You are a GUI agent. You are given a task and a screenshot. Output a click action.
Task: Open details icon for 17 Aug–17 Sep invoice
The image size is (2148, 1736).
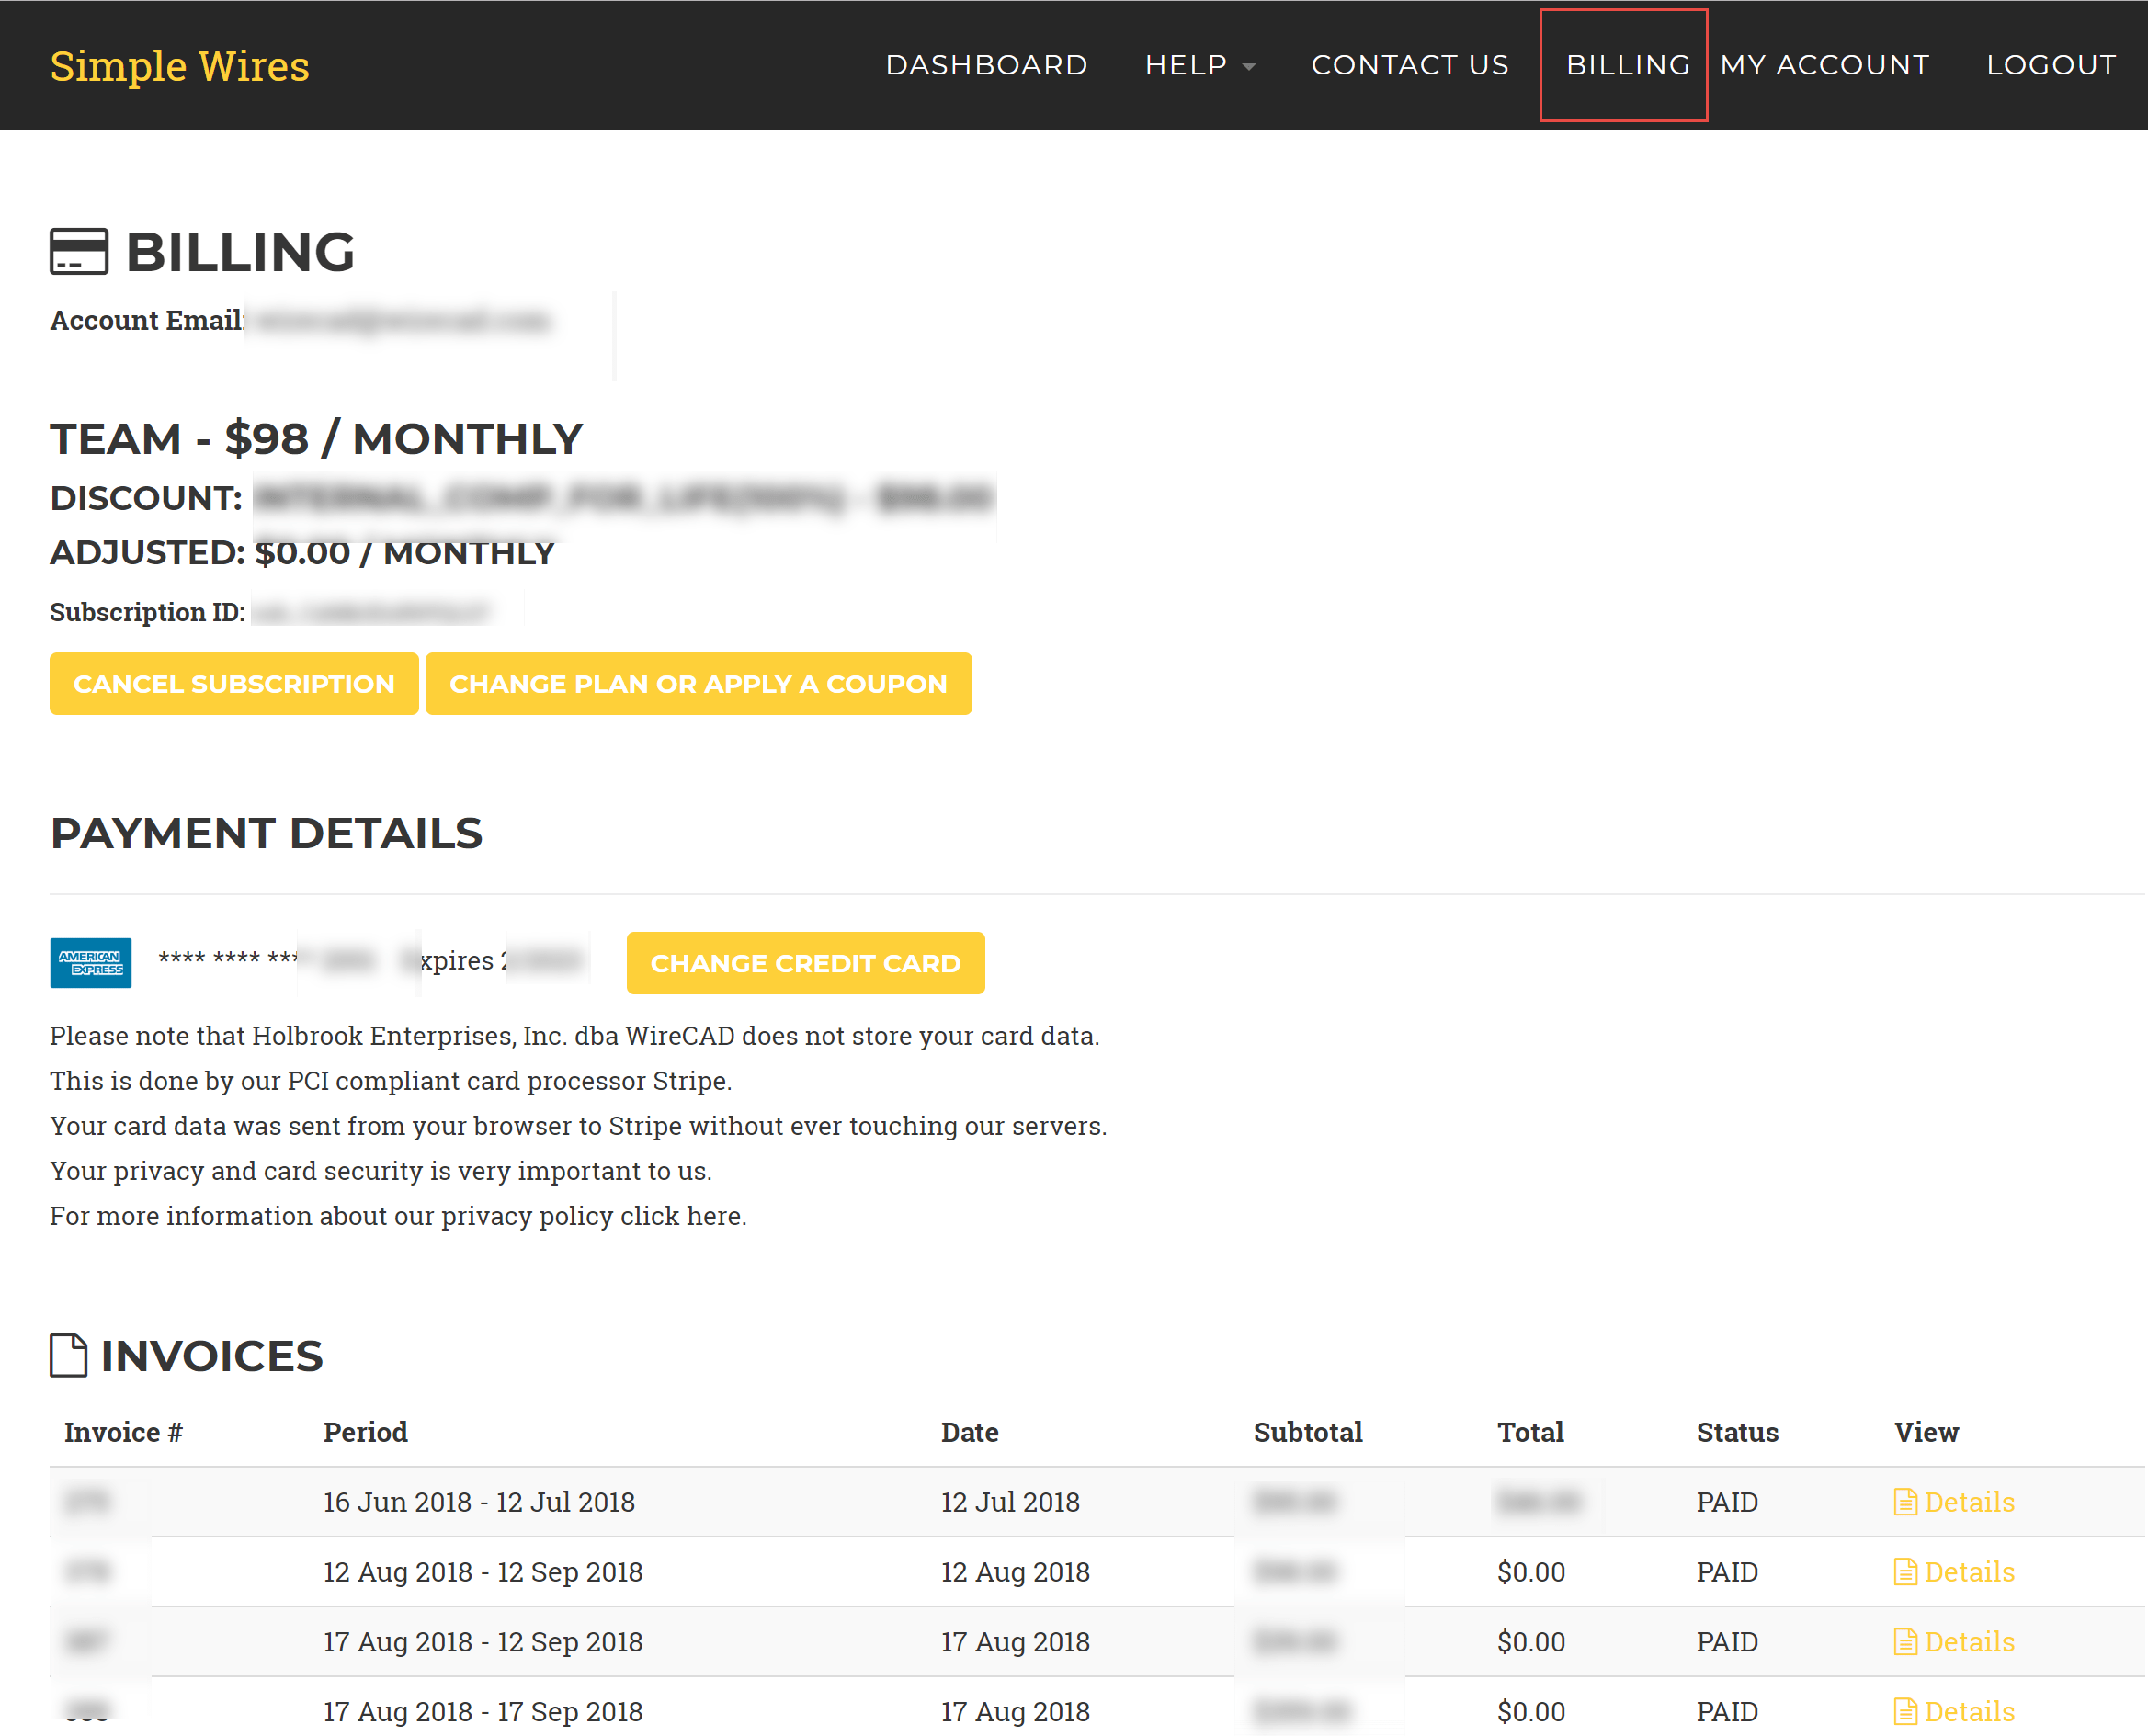coord(1905,1711)
